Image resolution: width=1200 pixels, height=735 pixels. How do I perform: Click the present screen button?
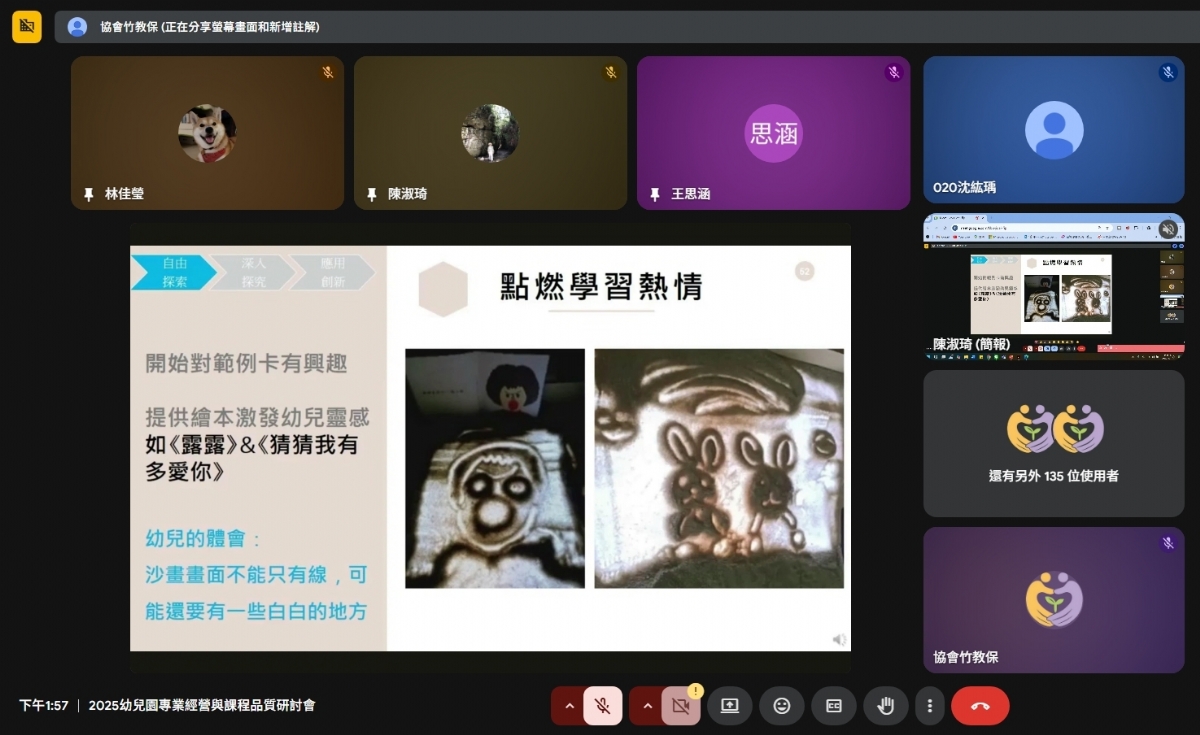coord(729,706)
